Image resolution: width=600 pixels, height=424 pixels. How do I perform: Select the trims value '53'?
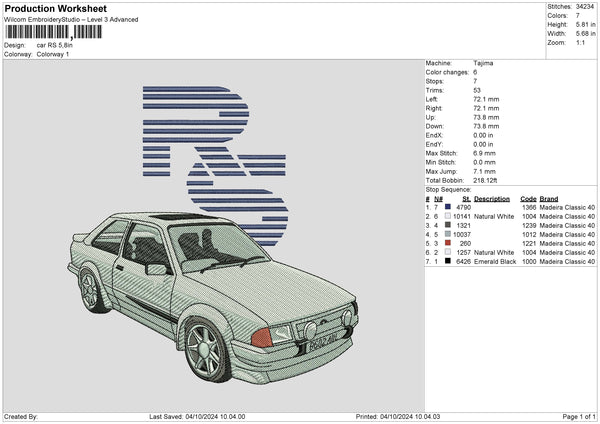coord(477,90)
